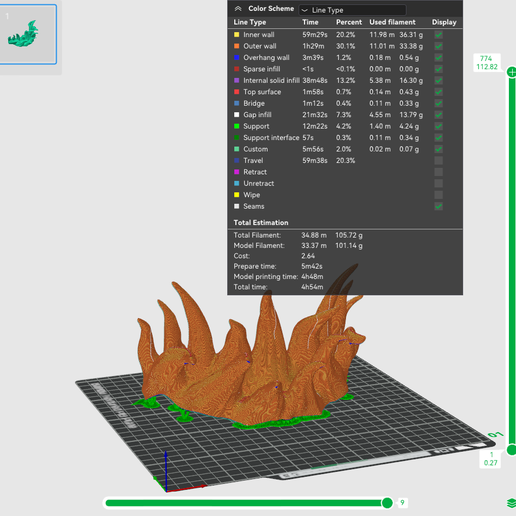Click the Display column header
The width and height of the screenshot is (516, 516).
(444, 22)
